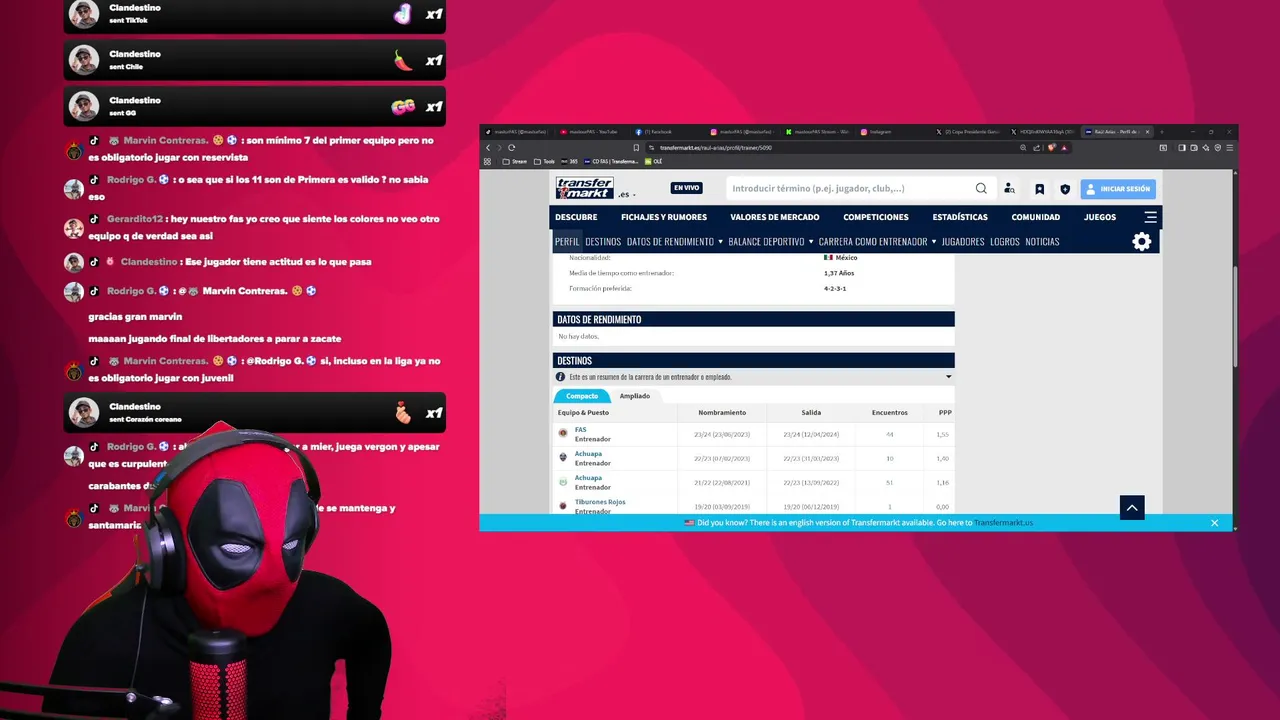Open the bookmark watchlist icon
The height and width of the screenshot is (720, 1280).
pos(1039,188)
